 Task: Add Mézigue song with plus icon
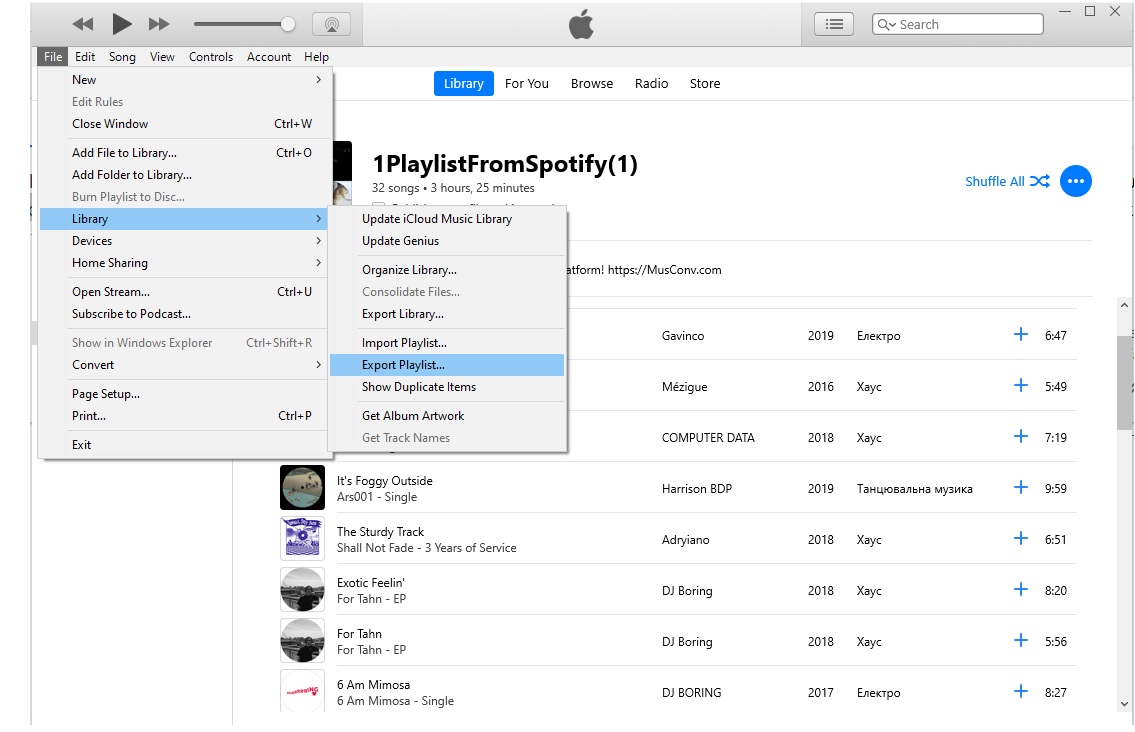tap(1021, 385)
